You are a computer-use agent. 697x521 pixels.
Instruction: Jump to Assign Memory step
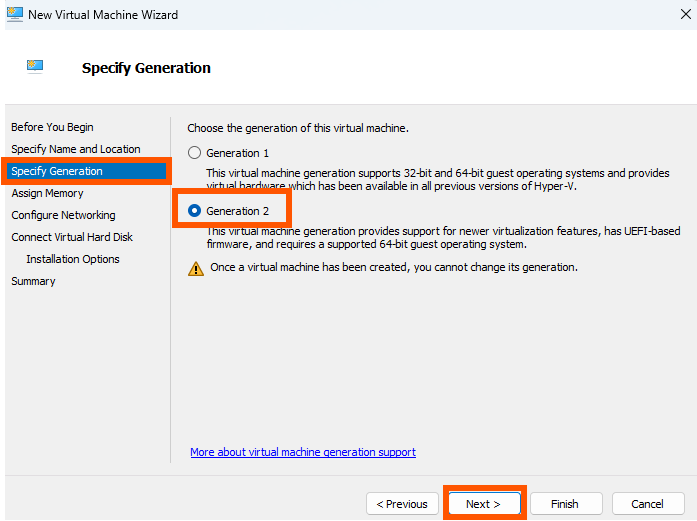(x=48, y=193)
